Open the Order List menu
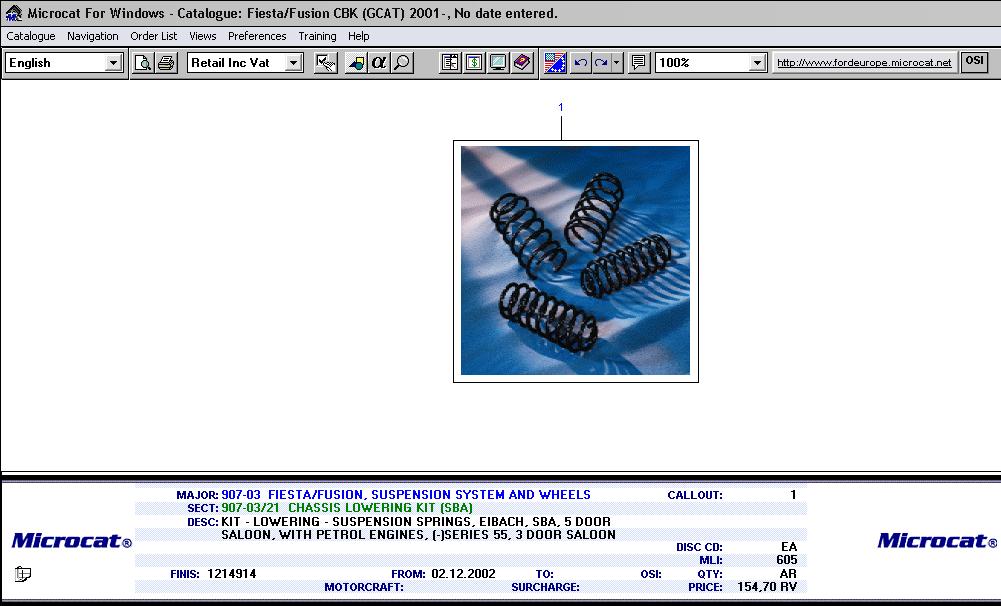1001x606 pixels. (153, 36)
